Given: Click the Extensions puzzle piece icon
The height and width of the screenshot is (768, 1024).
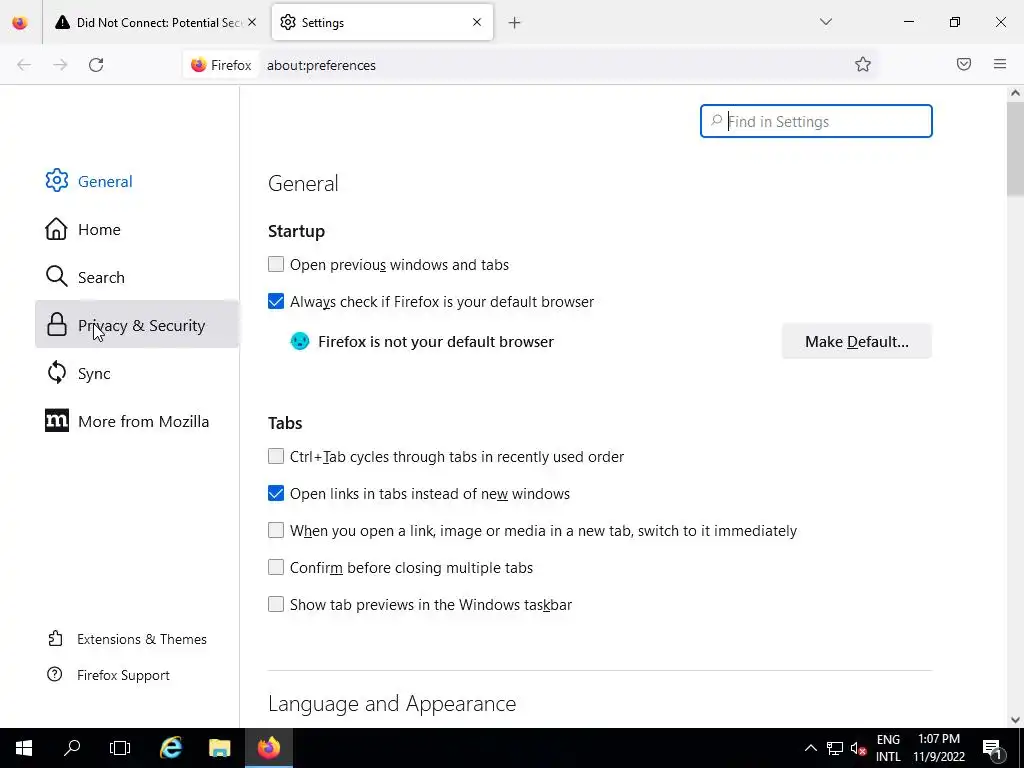Looking at the screenshot, I should [x=56, y=639].
